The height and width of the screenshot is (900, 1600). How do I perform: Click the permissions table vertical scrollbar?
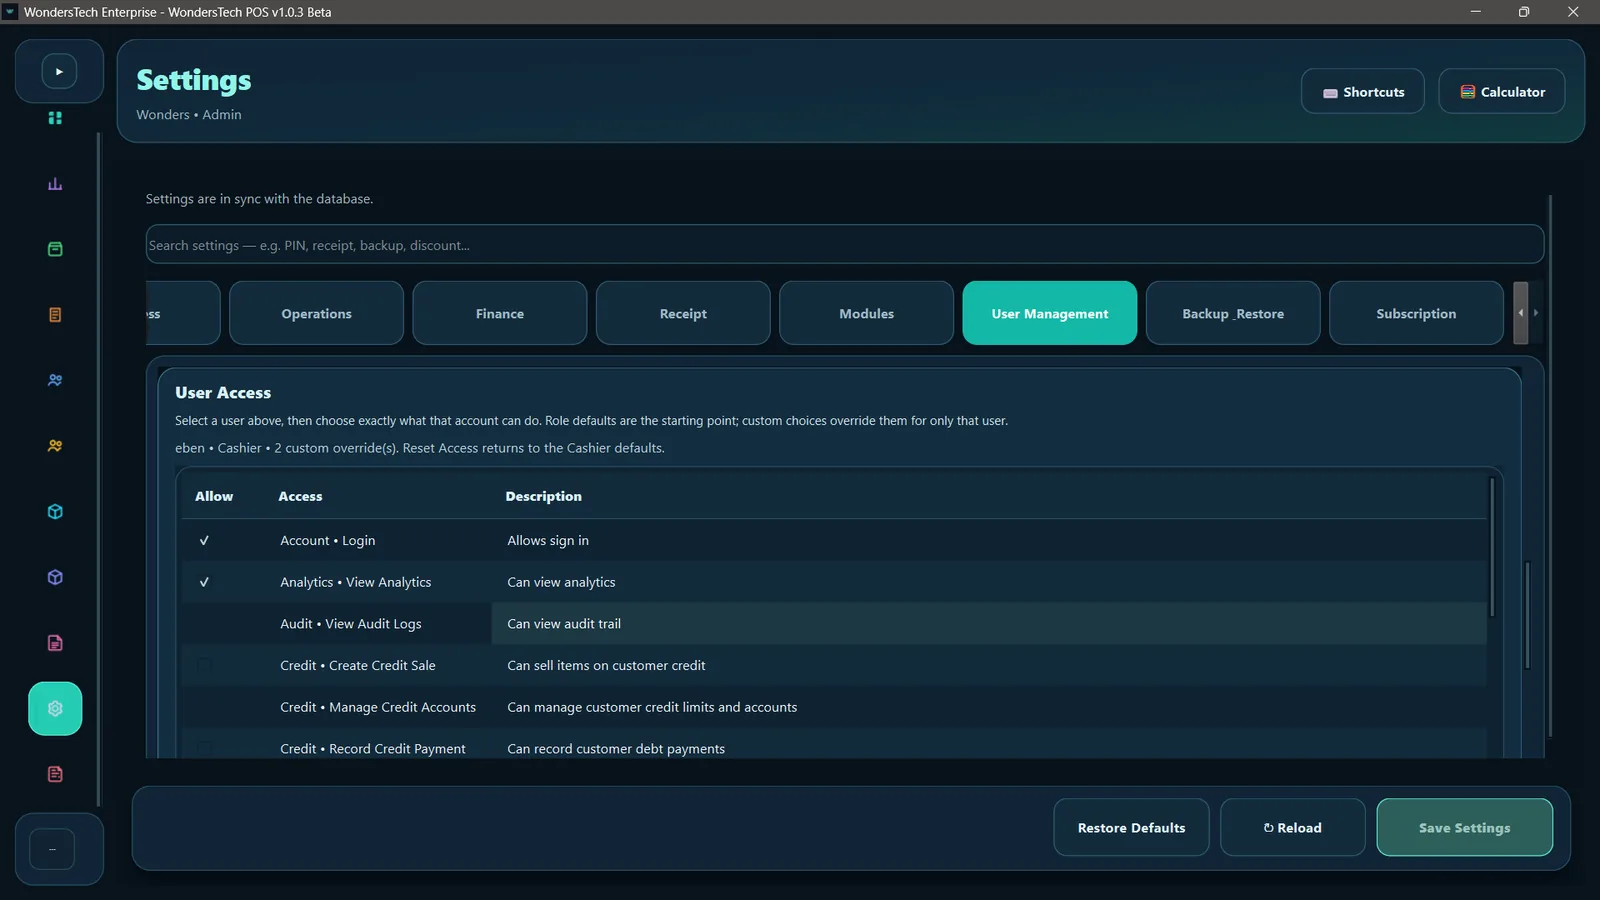pos(1492,547)
